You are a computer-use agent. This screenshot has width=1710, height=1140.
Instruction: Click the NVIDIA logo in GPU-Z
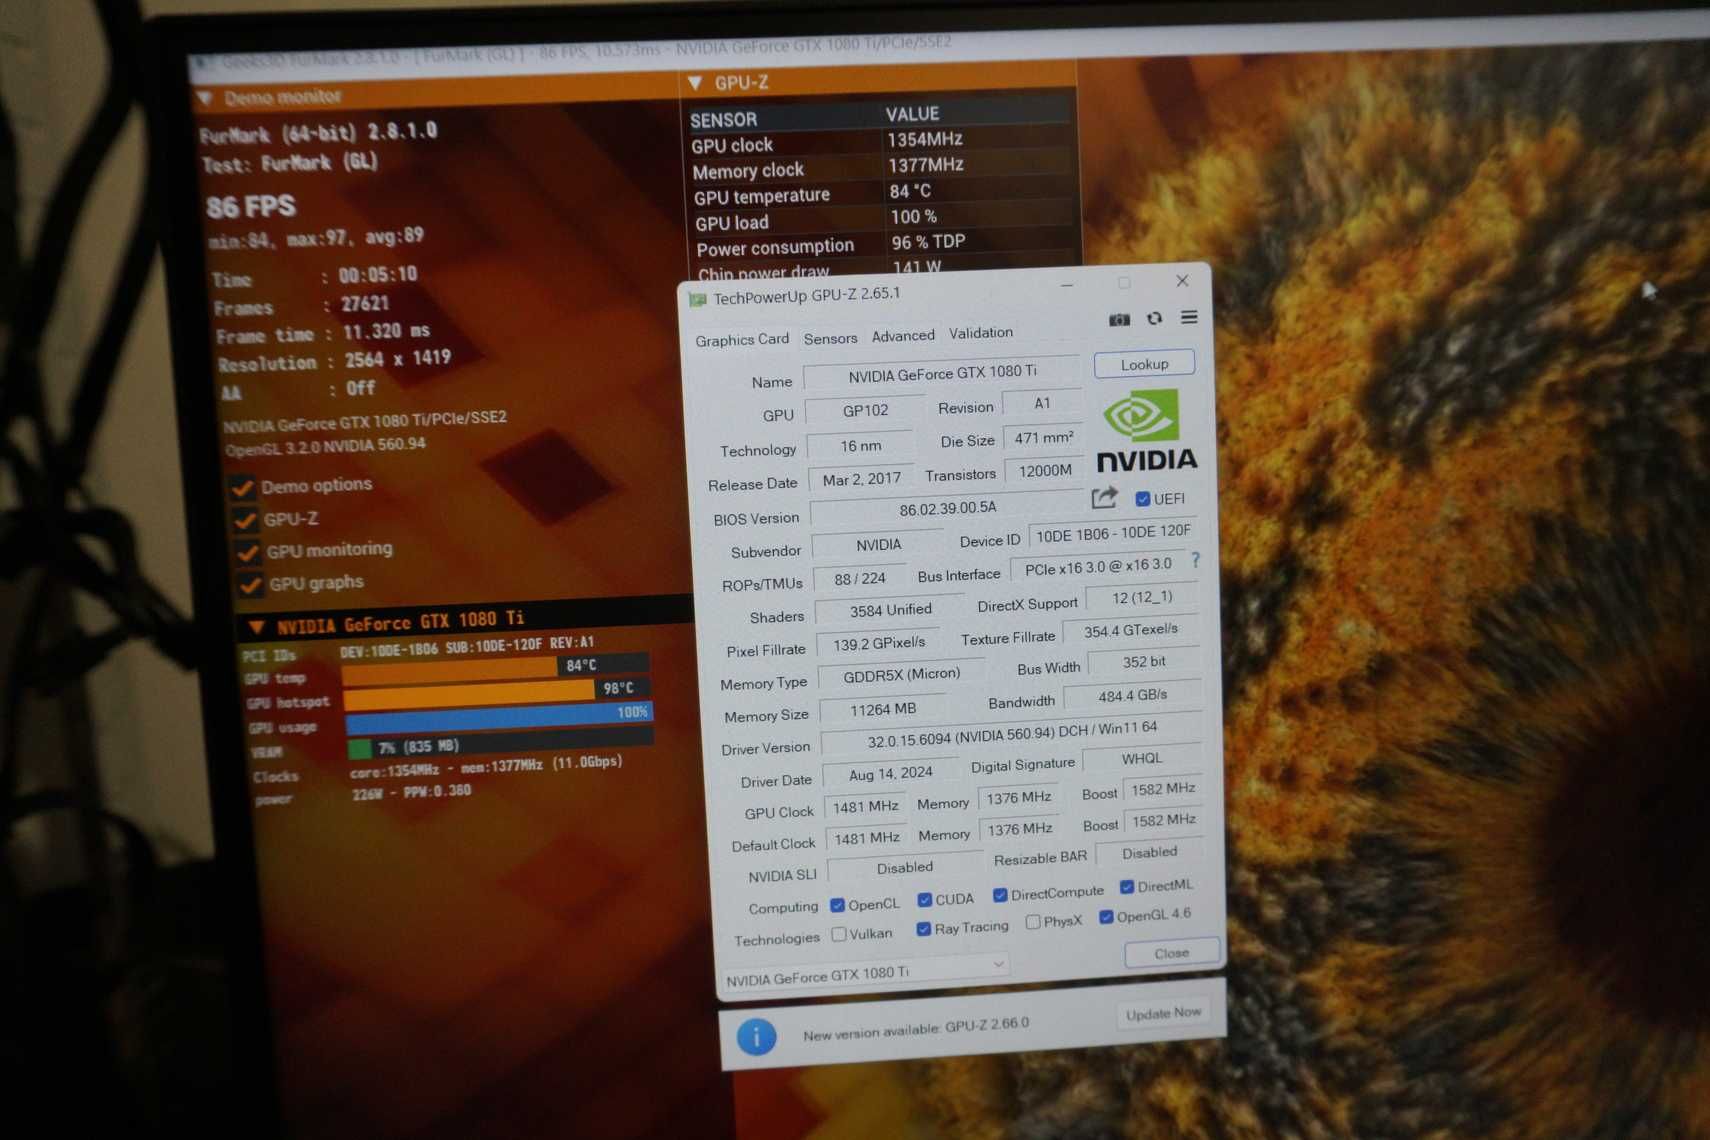[1147, 432]
